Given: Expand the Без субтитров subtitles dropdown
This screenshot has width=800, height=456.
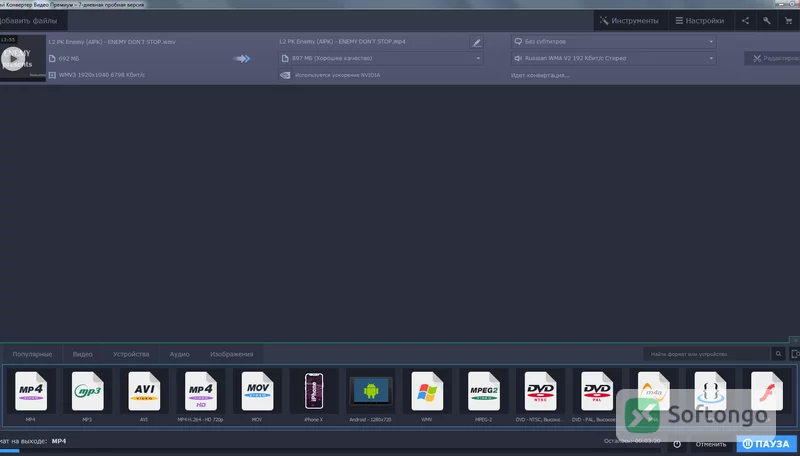Looking at the screenshot, I should [x=613, y=41].
